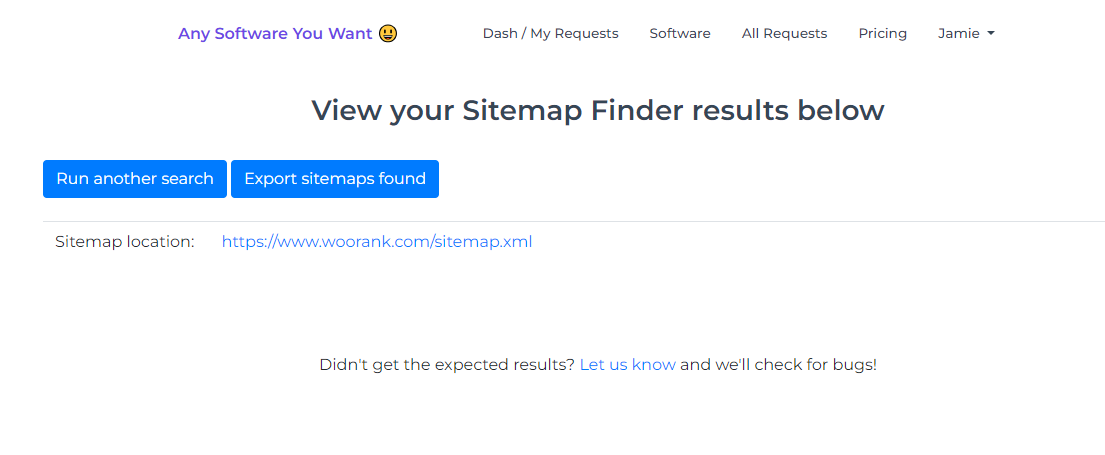This screenshot has height=455, width=1105.
Task: Go to Dash / My Requests
Action: [550, 33]
